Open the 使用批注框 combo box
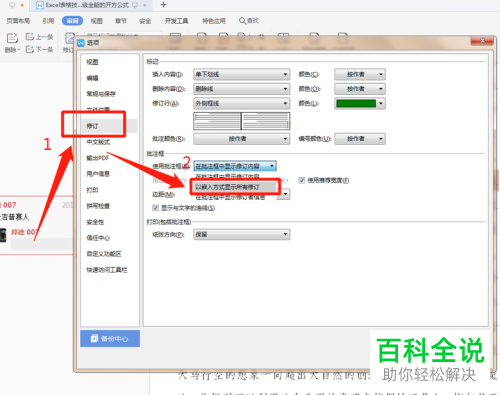The width and height of the screenshot is (500, 395). pyautogui.click(x=235, y=166)
